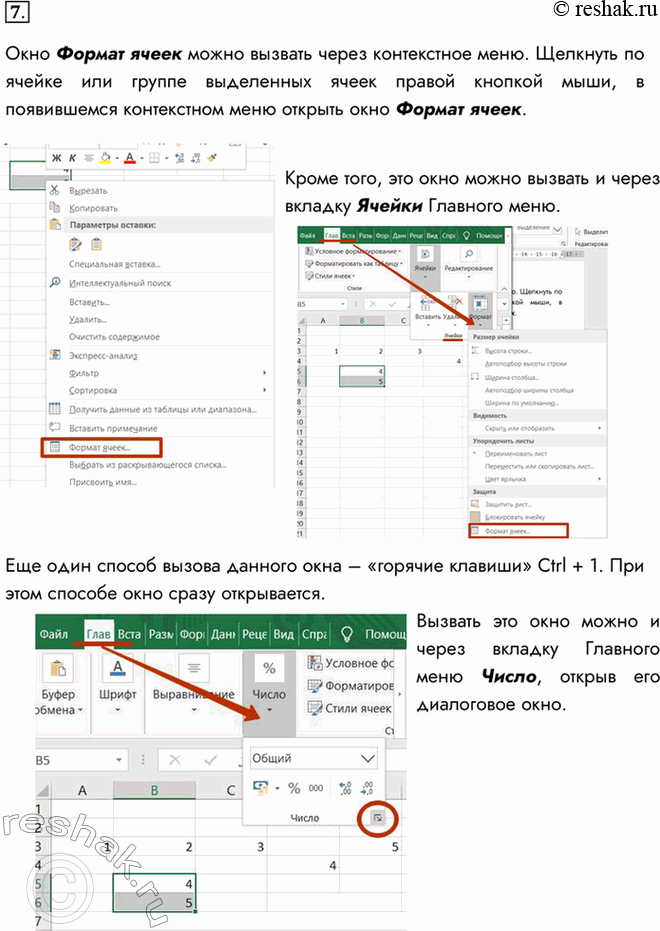Choose Высота строки... in Формат menu

pyautogui.click(x=508, y=351)
